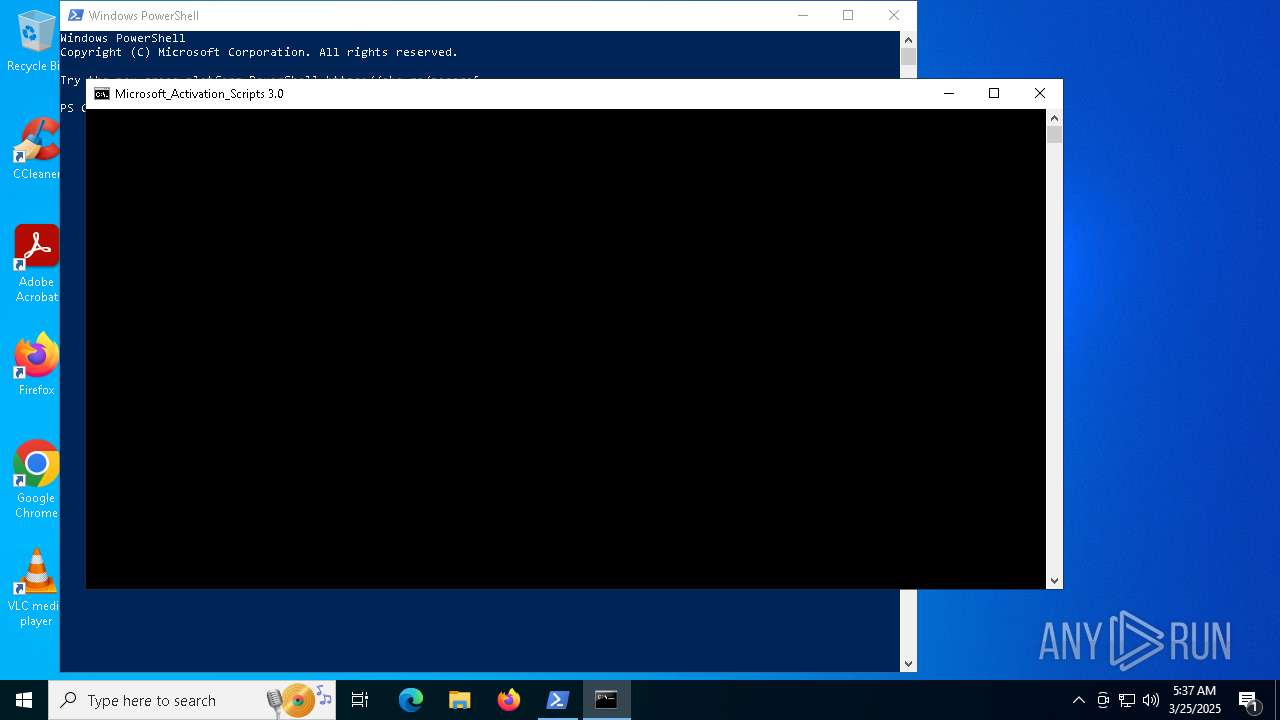Close the Windows PowerShell window
Viewport: 1280px width, 720px height.
pos(894,15)
